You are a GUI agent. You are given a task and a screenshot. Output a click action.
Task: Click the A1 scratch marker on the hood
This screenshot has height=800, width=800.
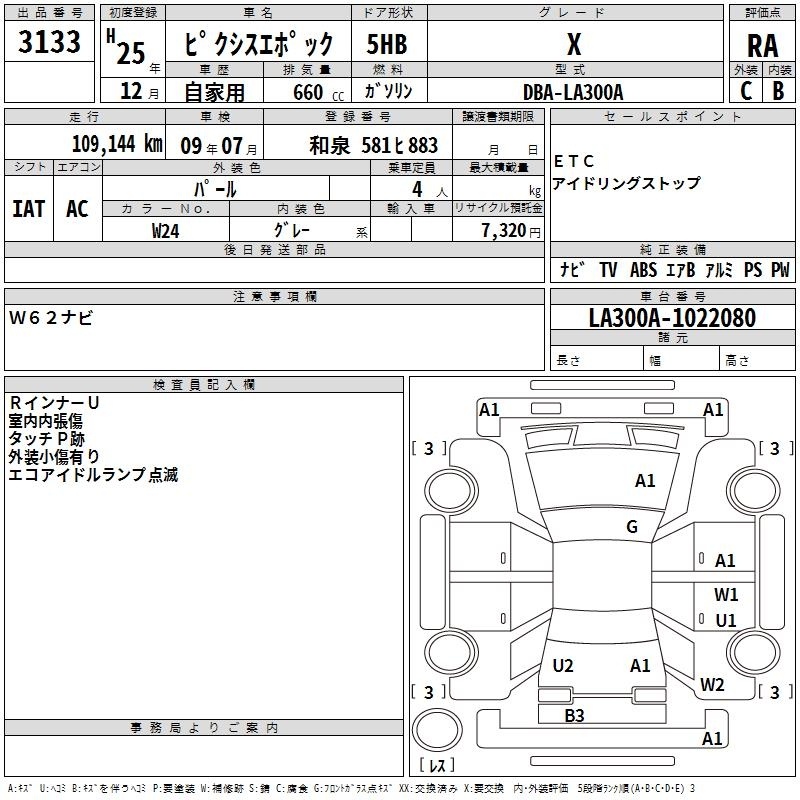[645, 481]
